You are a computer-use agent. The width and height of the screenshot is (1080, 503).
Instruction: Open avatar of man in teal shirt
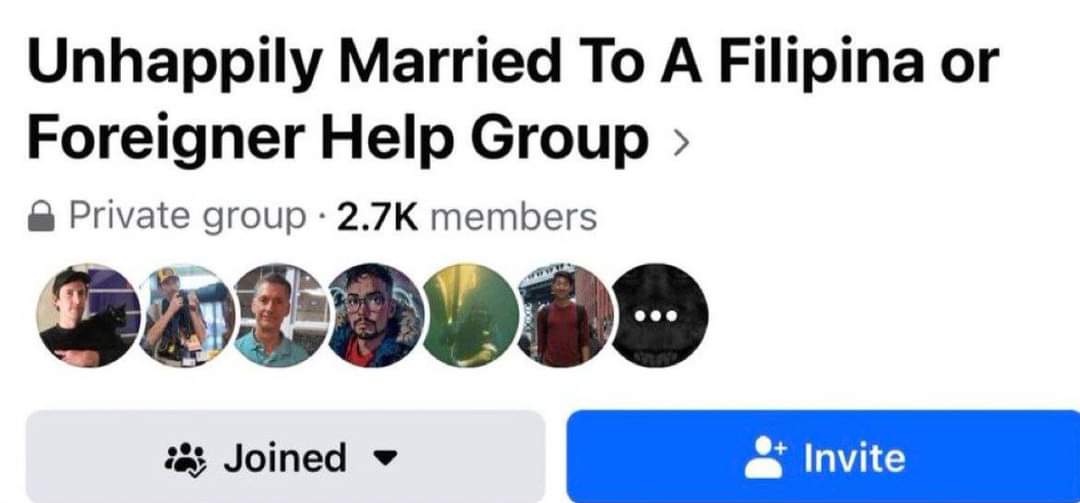pyautogui.click(x=280, y=316)
